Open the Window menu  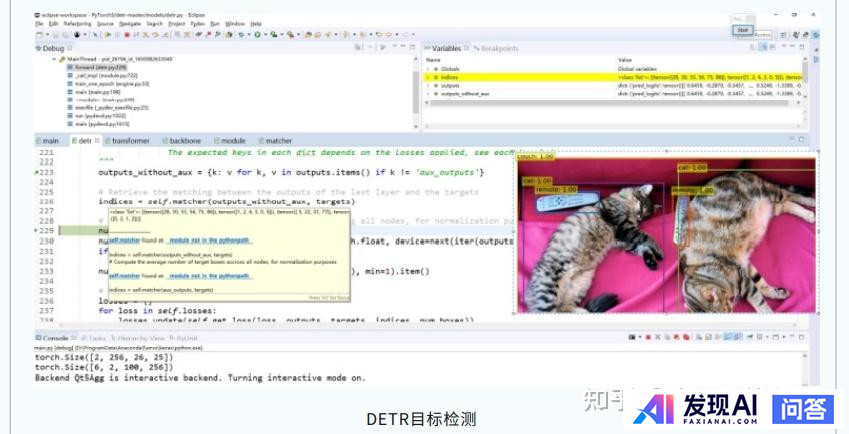[234, 24]
